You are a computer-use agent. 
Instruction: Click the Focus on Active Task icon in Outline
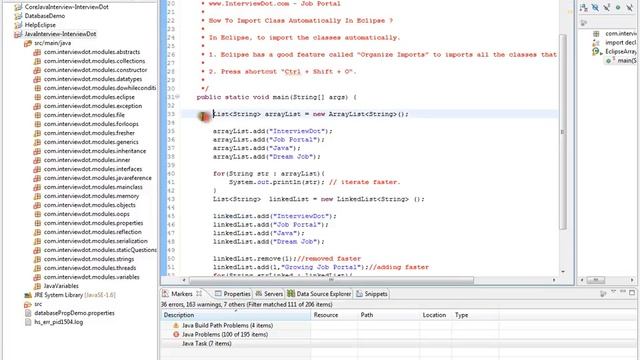[584, 23]
